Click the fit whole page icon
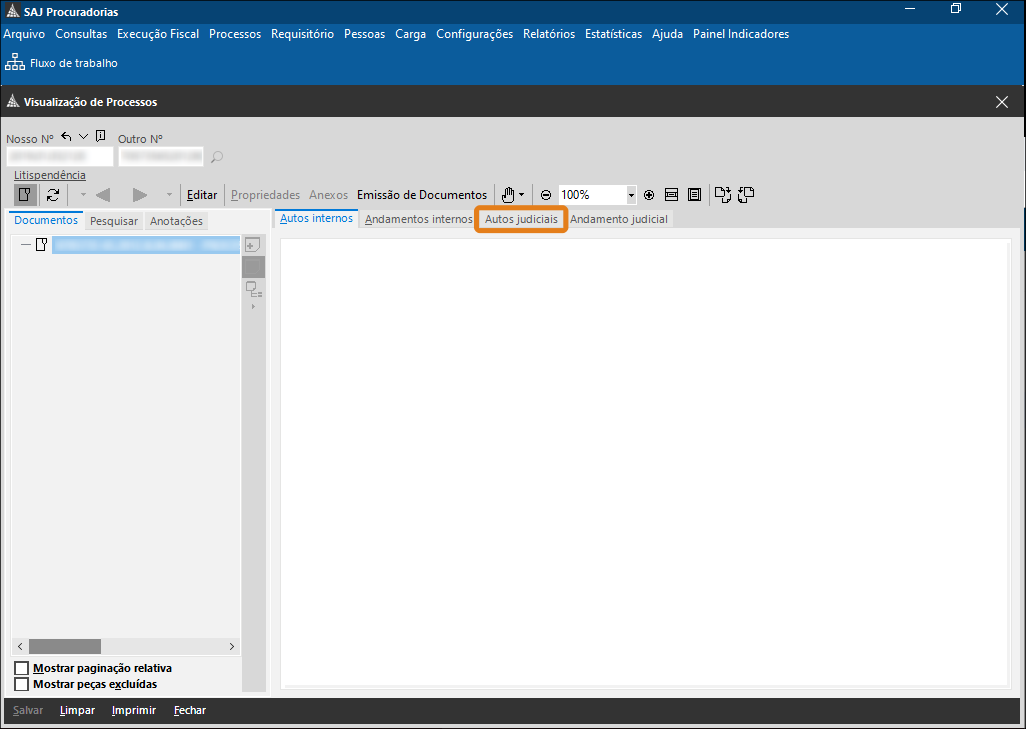 coord(694,195)
